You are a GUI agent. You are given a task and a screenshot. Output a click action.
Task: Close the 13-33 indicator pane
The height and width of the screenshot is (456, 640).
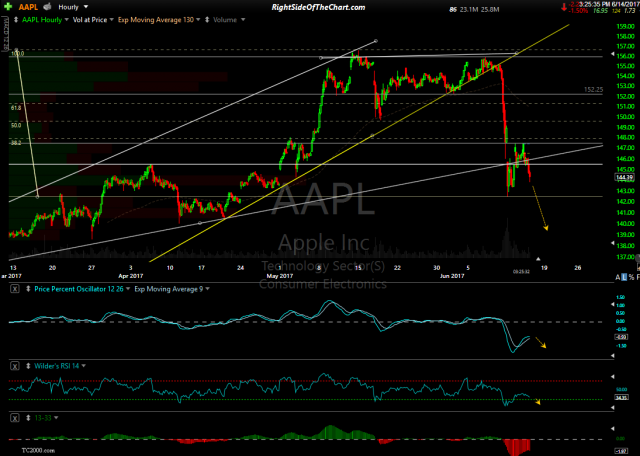pos(14,418)
